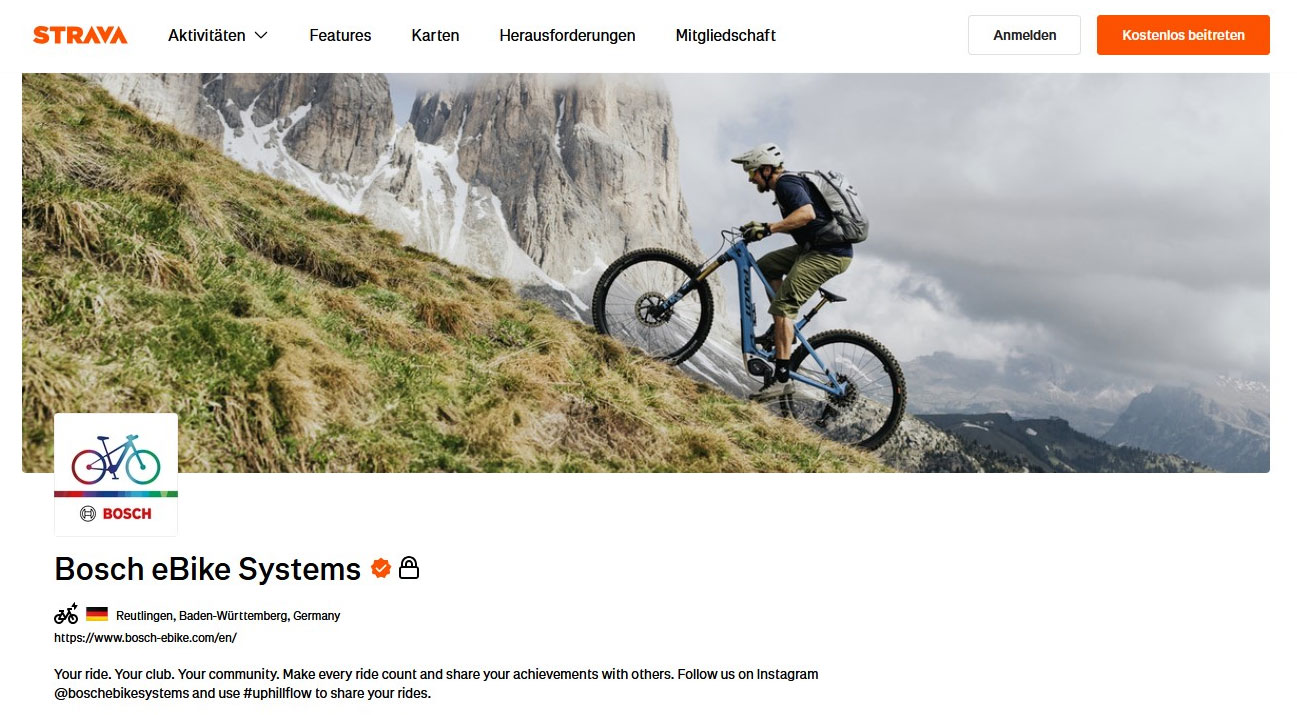Select Herausforderungen in the top menu
1297x715 pixels.
click(x=567, y=35)
